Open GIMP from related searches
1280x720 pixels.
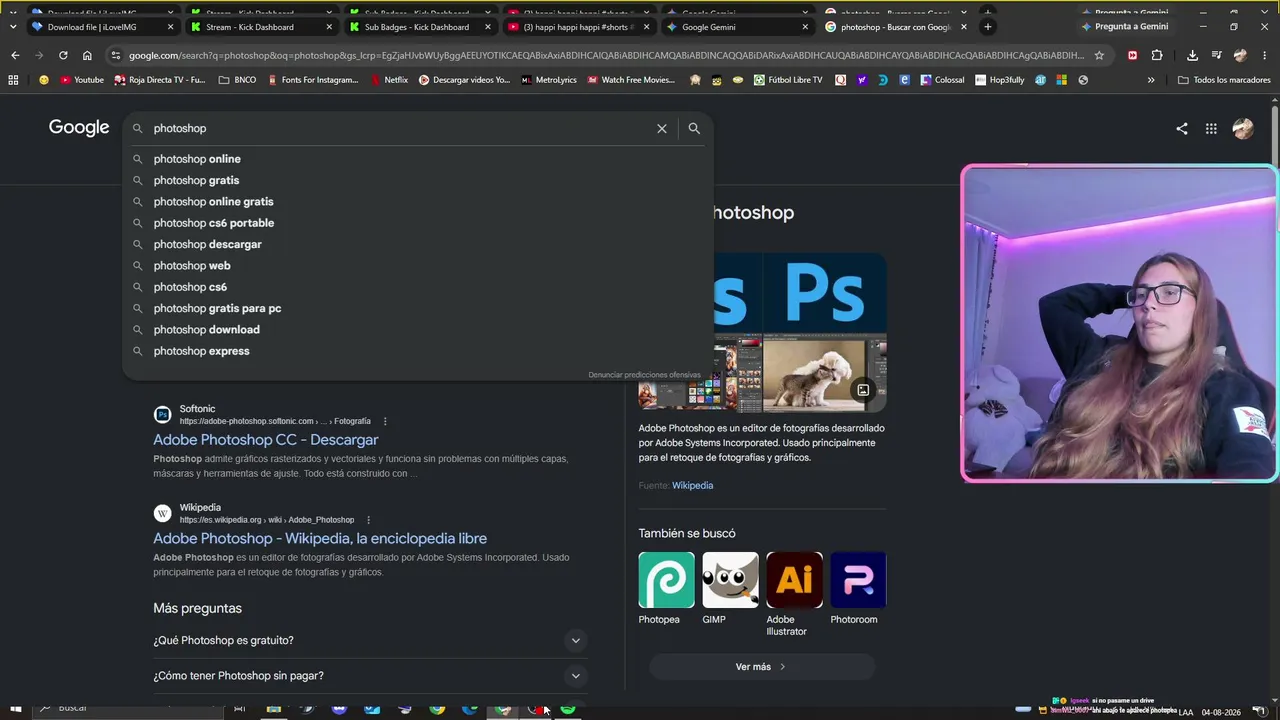pyautogui.click(x=730, y=589)
